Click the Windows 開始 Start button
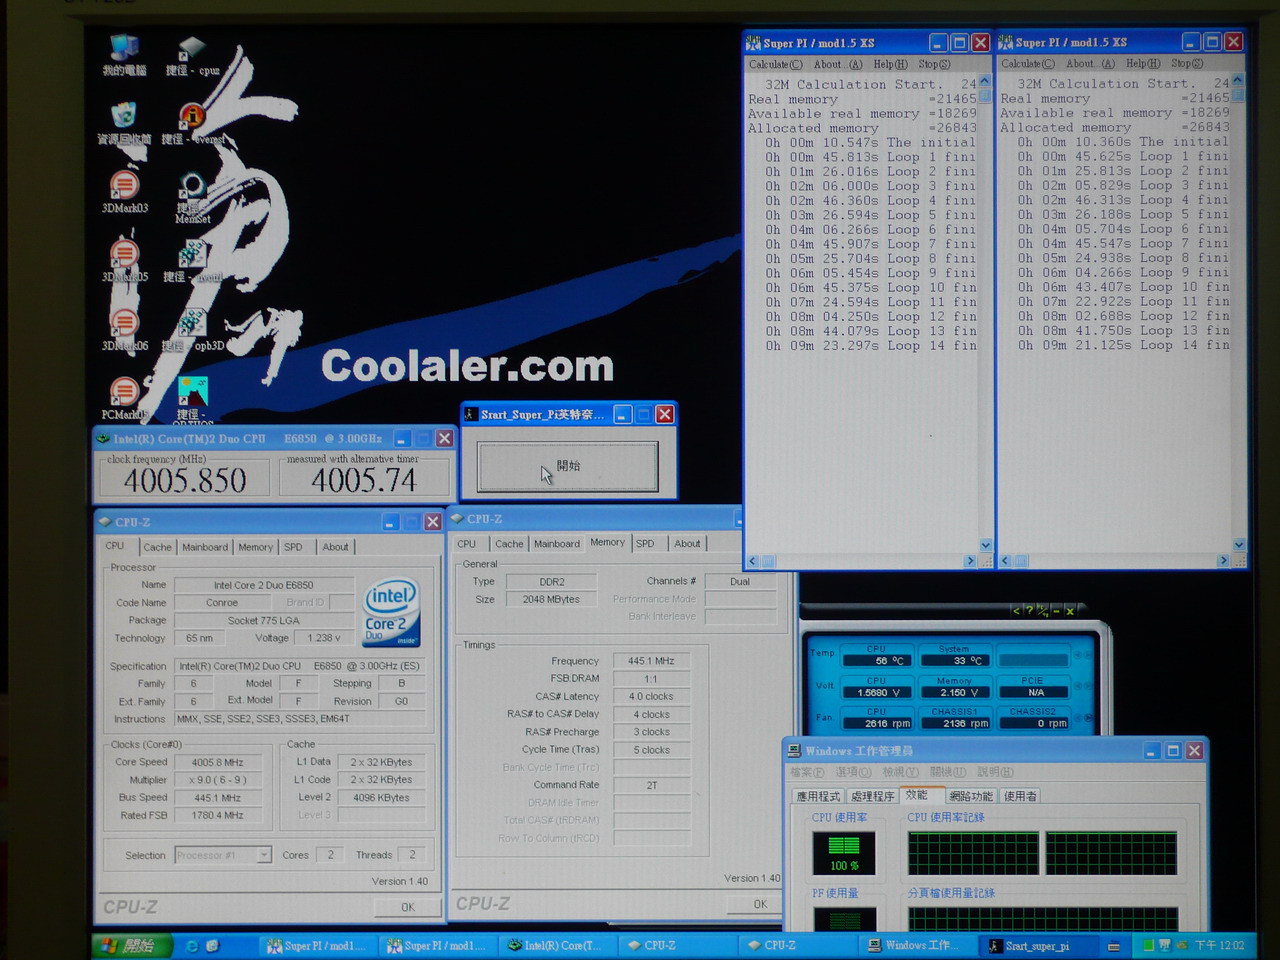This screenshot has width=1280, height=960. point(131,945)
